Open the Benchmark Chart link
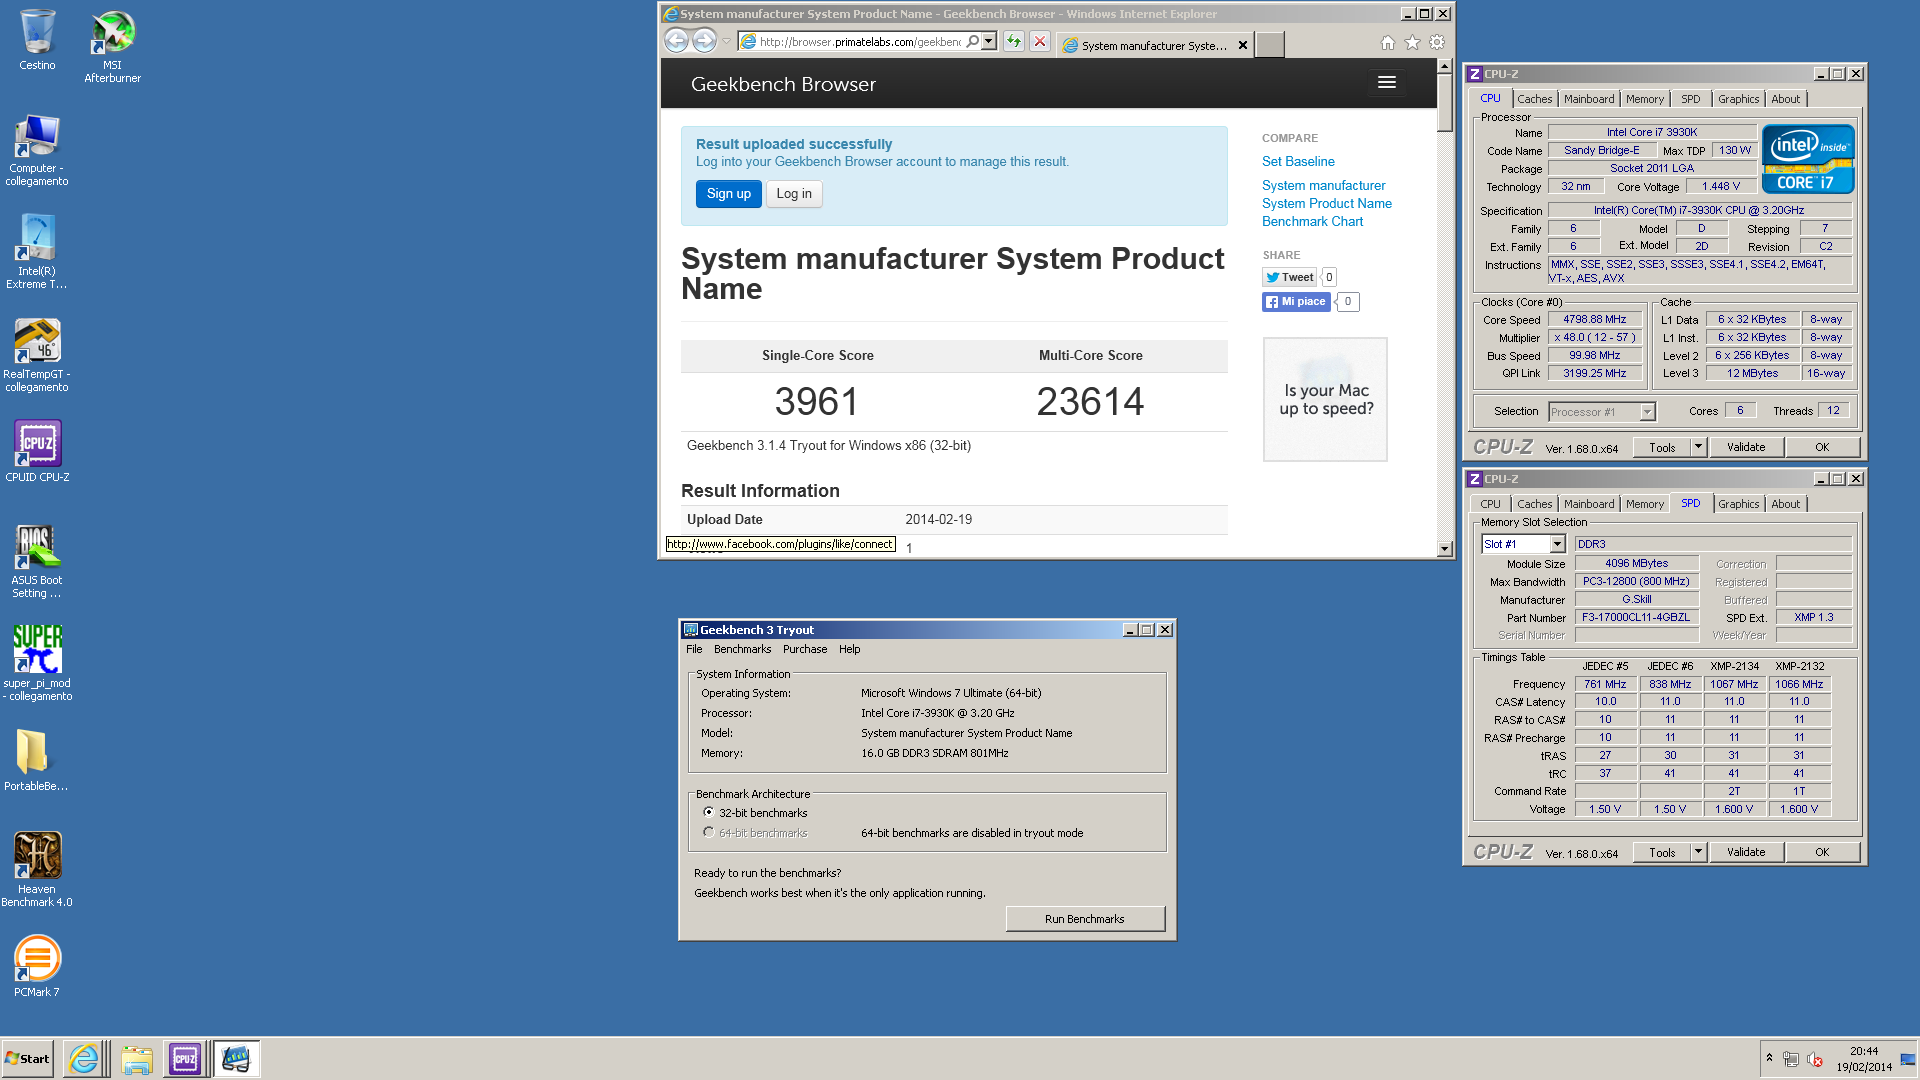 tap(1312, 221)
